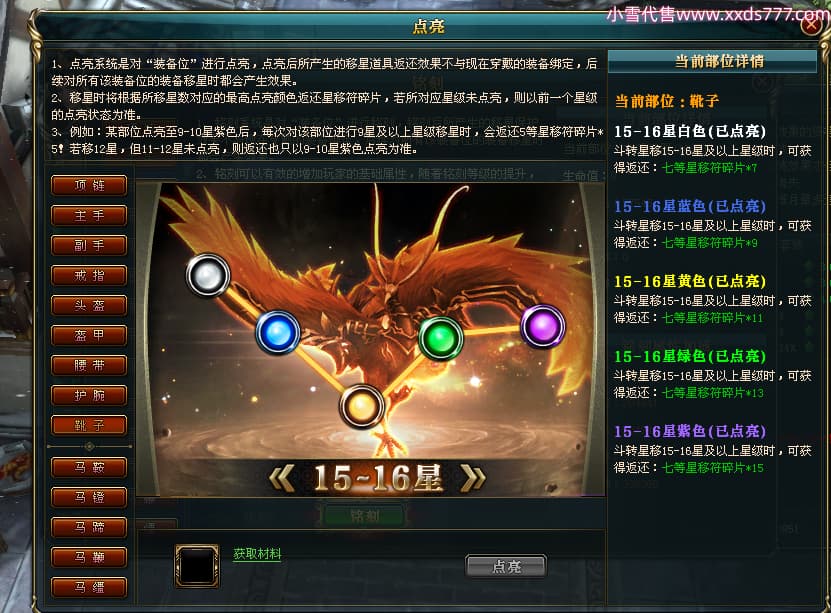The height and width of the screenshot is (613, 831).
Task: Switch to the 马鞍 mount slot
Action: (x=89, y=467)
